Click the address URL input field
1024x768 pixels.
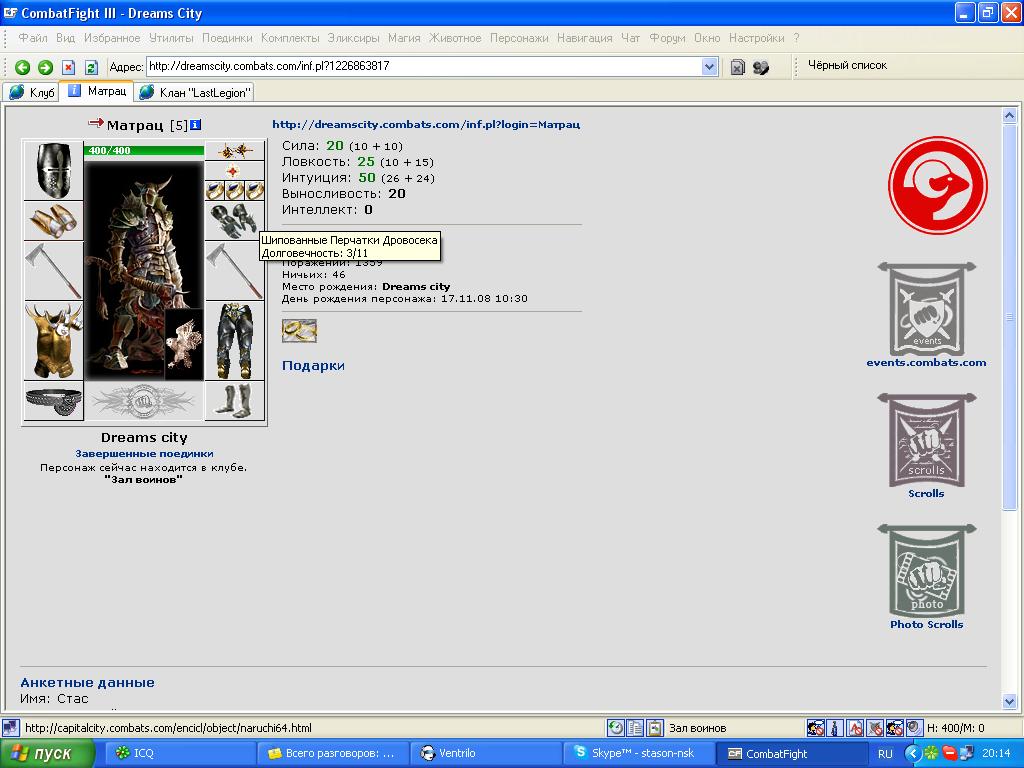pos(424,66)
